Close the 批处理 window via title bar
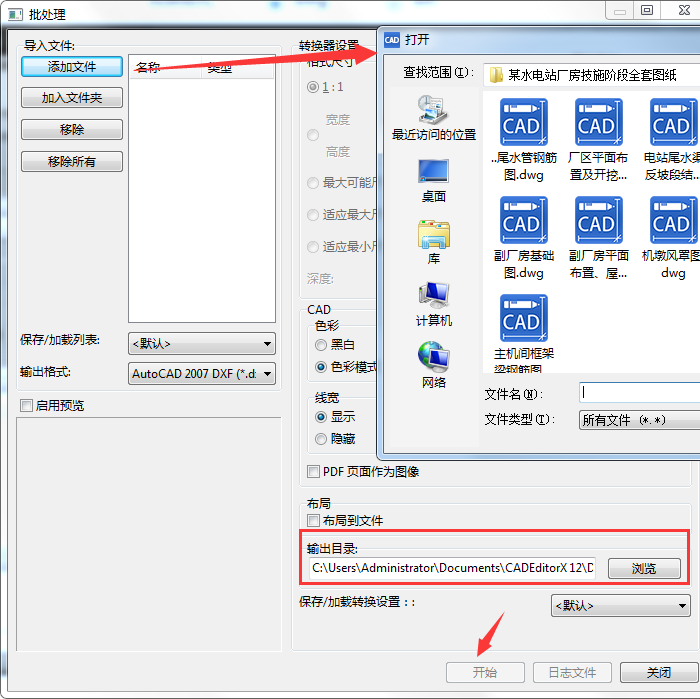Image resolution: width=700 pixels, height=699 pixels. pyautogui.click(x=684, y=10)
